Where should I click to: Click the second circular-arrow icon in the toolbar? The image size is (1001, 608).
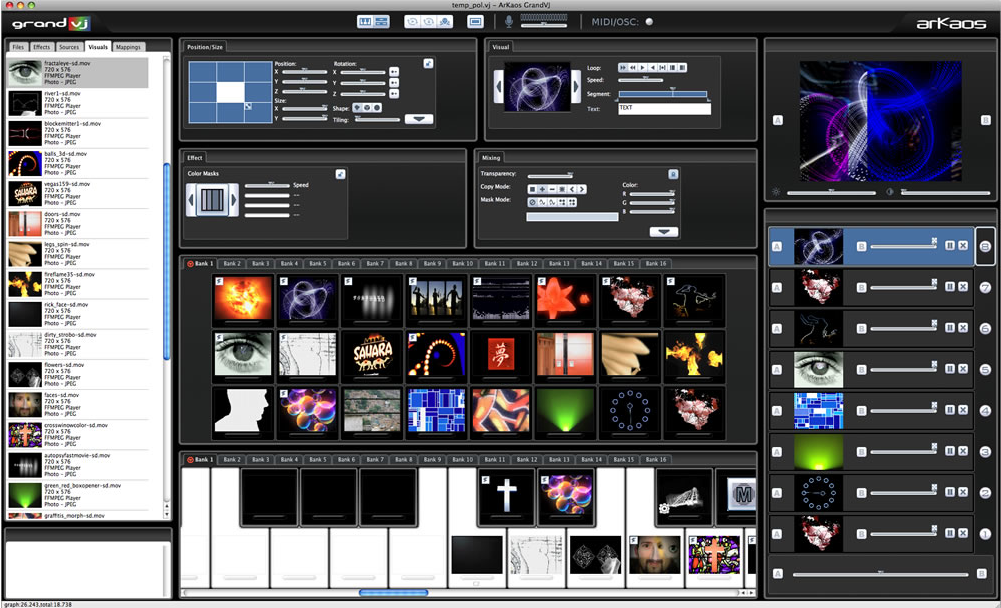(x=428, y=22)
